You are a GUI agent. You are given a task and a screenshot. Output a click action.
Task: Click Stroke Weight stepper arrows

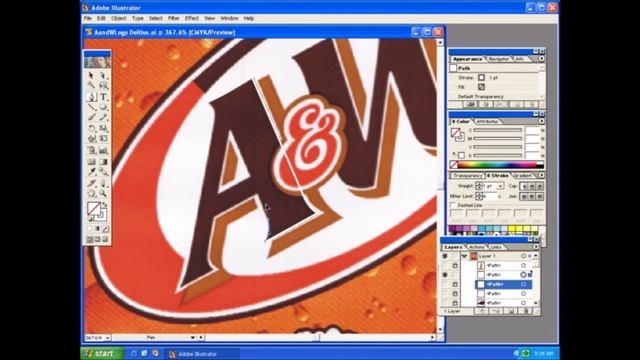[x=479, y=186]
